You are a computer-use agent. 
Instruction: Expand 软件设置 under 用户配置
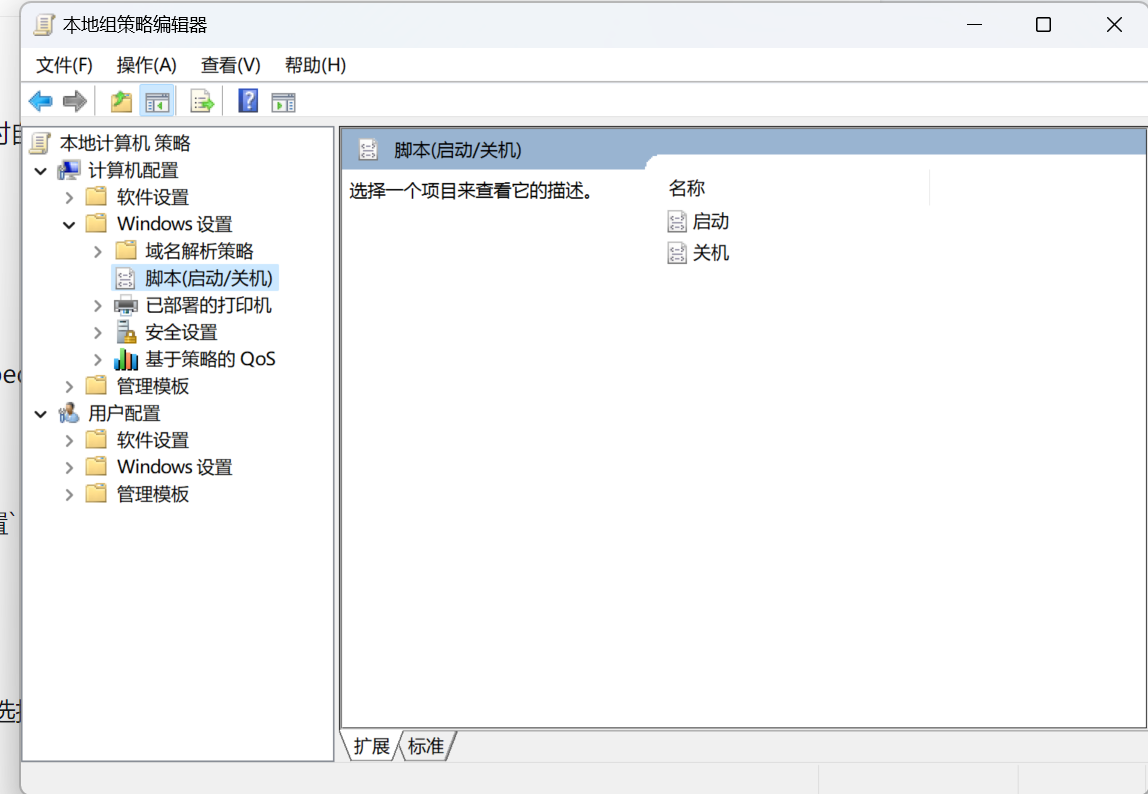pos(69,441)
